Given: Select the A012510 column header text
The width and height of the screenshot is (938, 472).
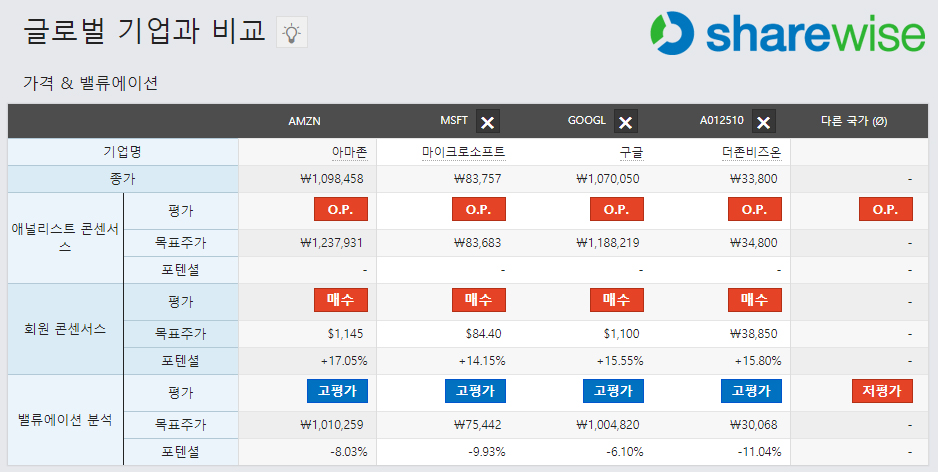Looking at the screenshot, I should coord(722,121).
